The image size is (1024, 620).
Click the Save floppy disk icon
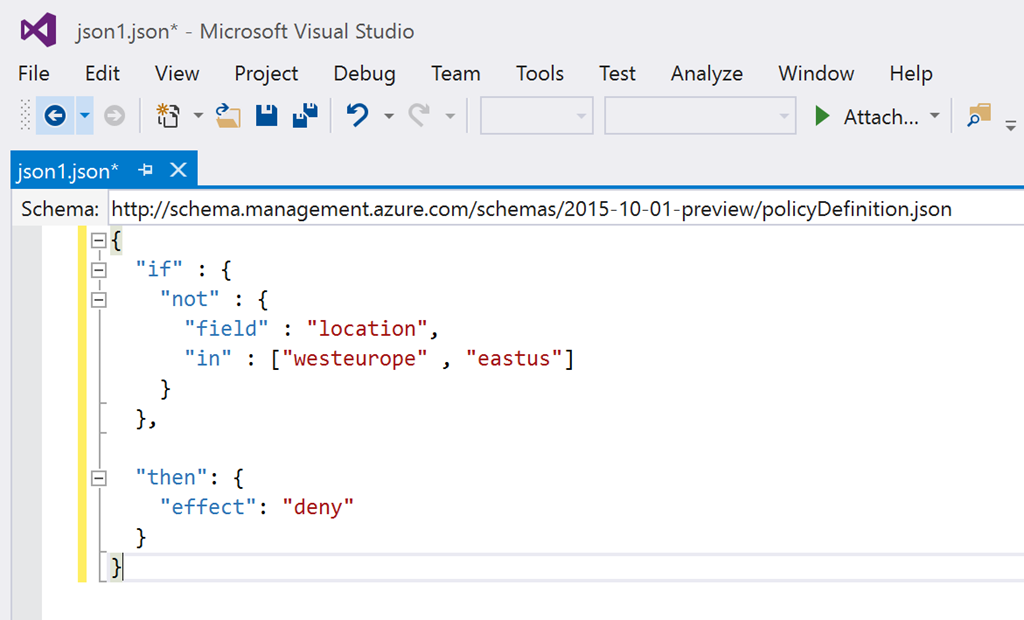pyautogui.click(x=266, y=116)
